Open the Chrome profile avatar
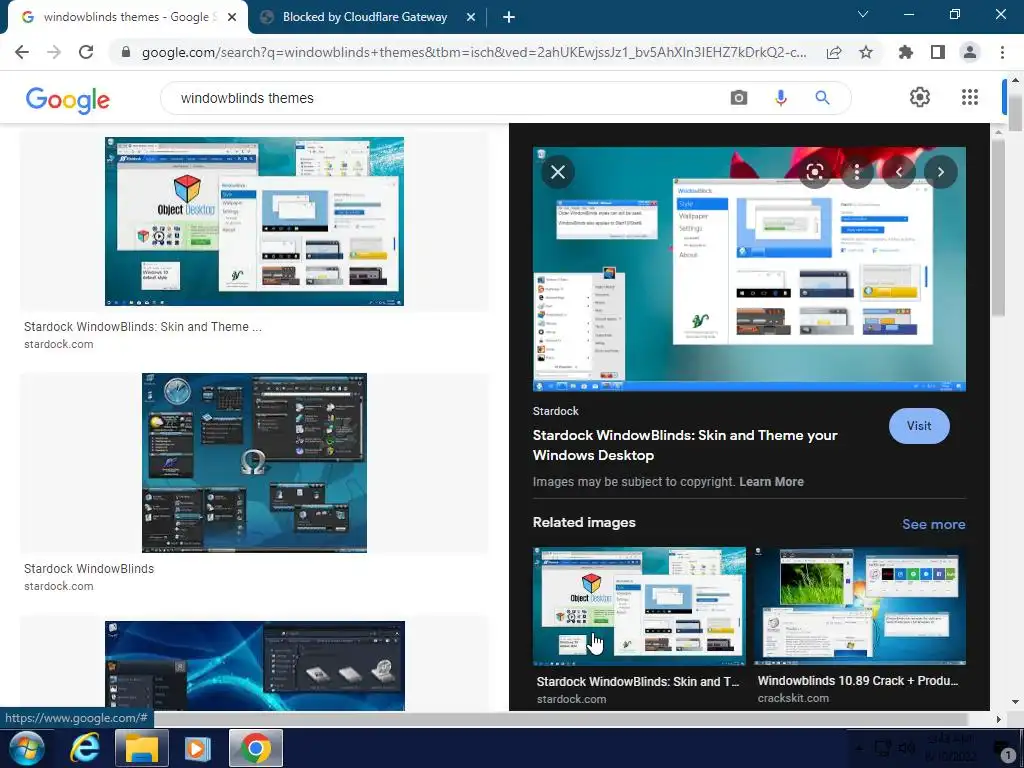1024x768 pixels. (970, 52)
